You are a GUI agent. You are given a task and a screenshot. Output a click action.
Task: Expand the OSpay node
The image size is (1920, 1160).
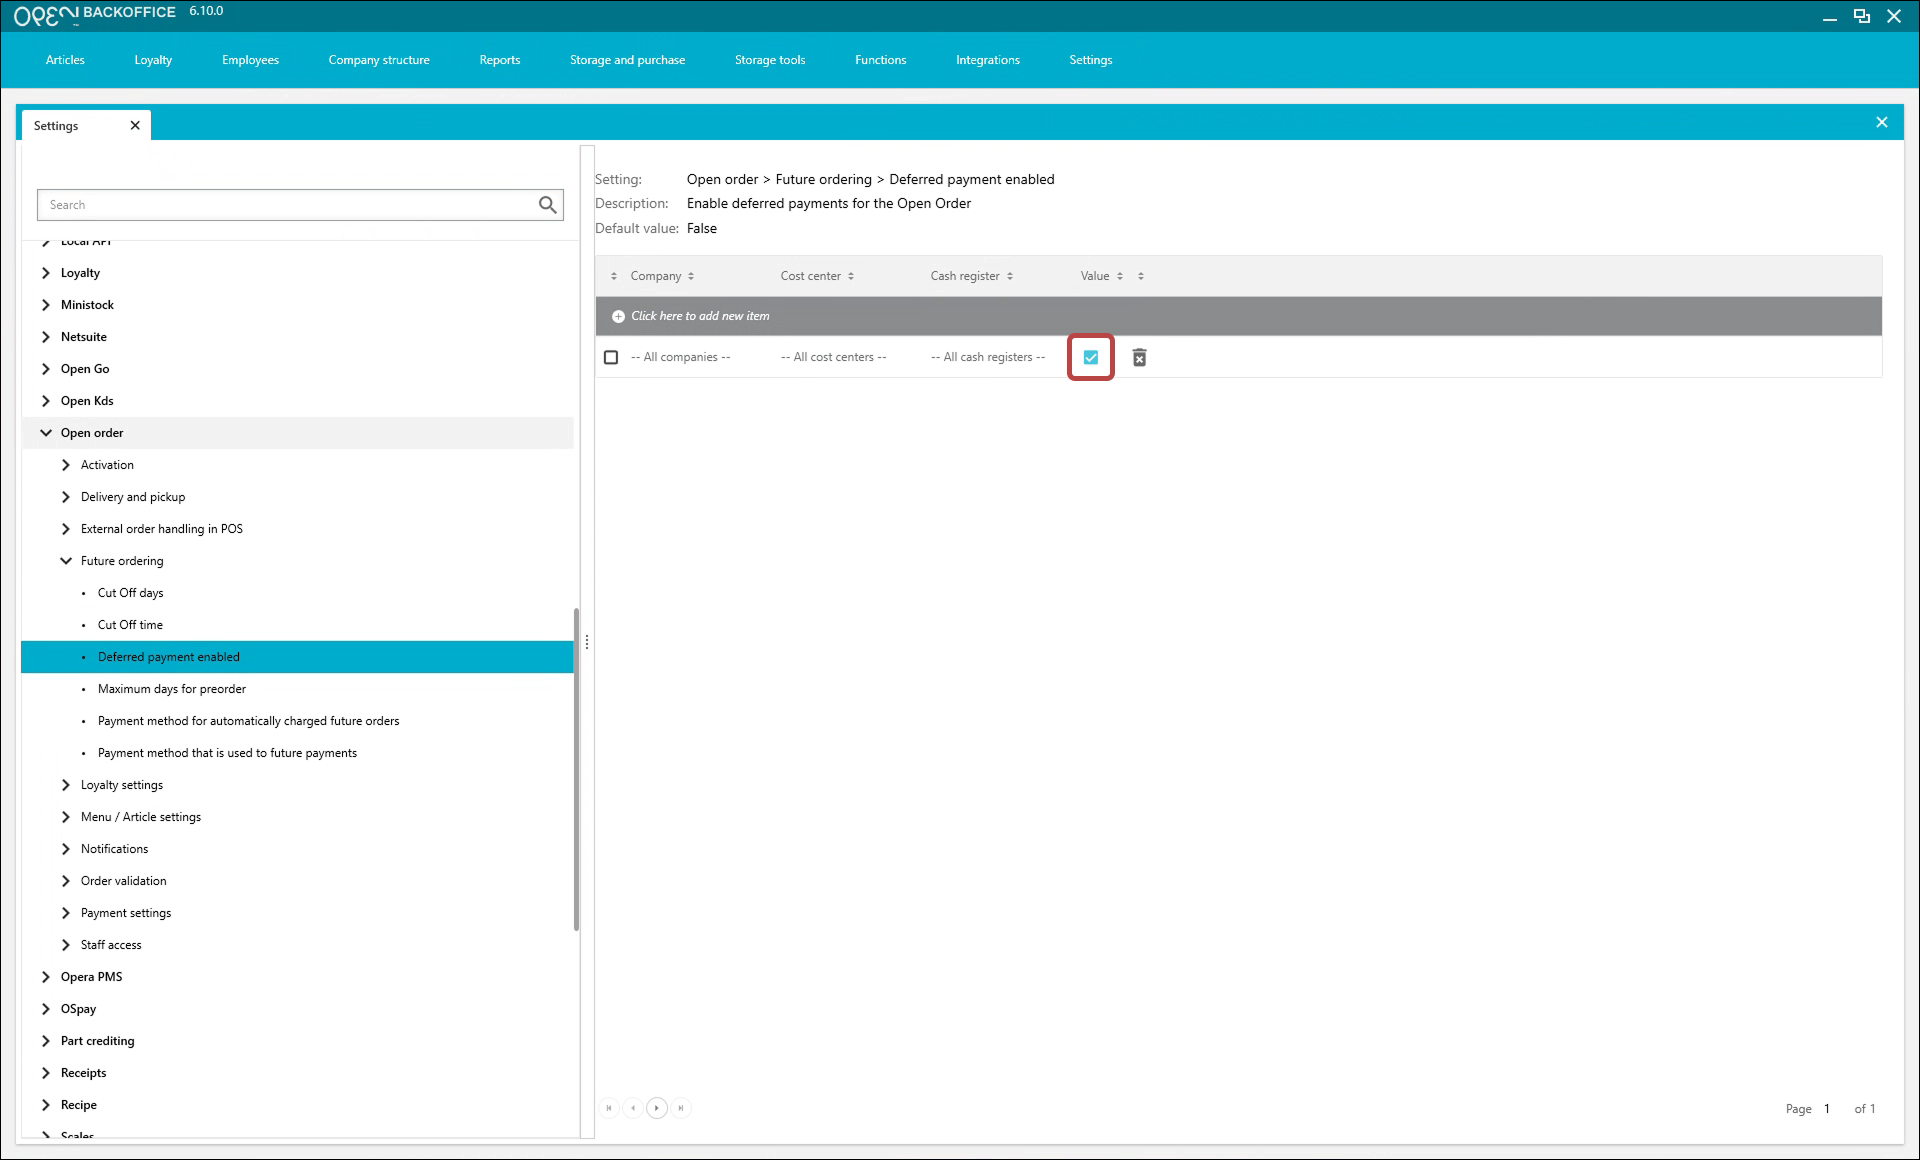[x=46, y=1009]
